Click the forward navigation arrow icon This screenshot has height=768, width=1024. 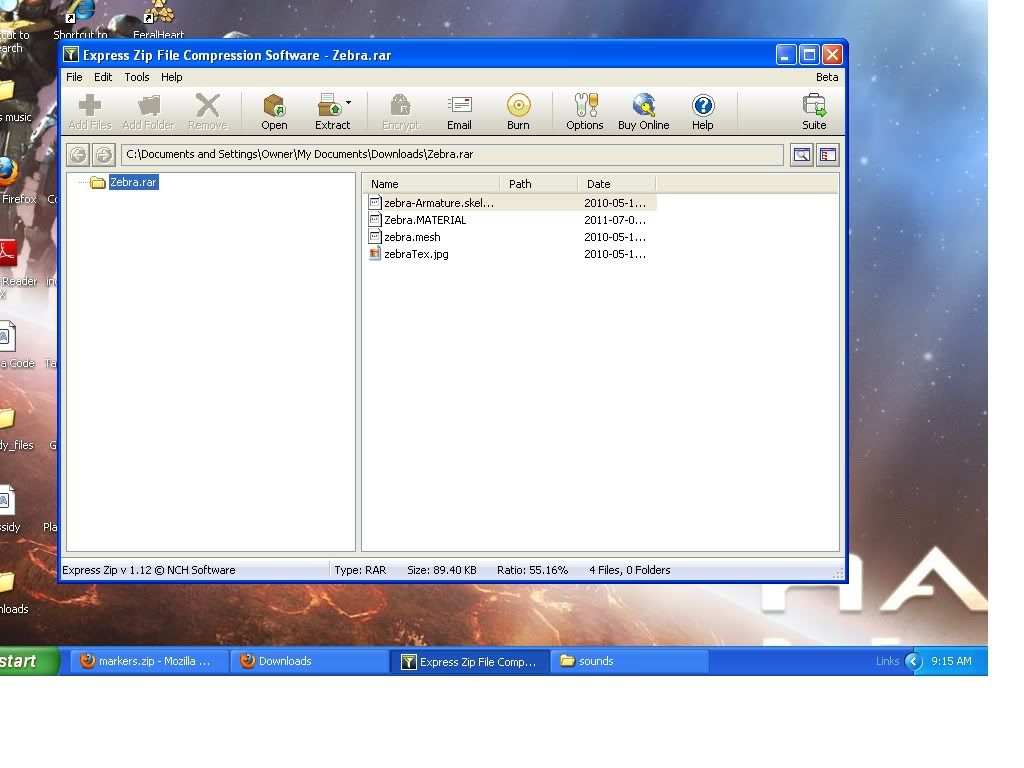104,155
